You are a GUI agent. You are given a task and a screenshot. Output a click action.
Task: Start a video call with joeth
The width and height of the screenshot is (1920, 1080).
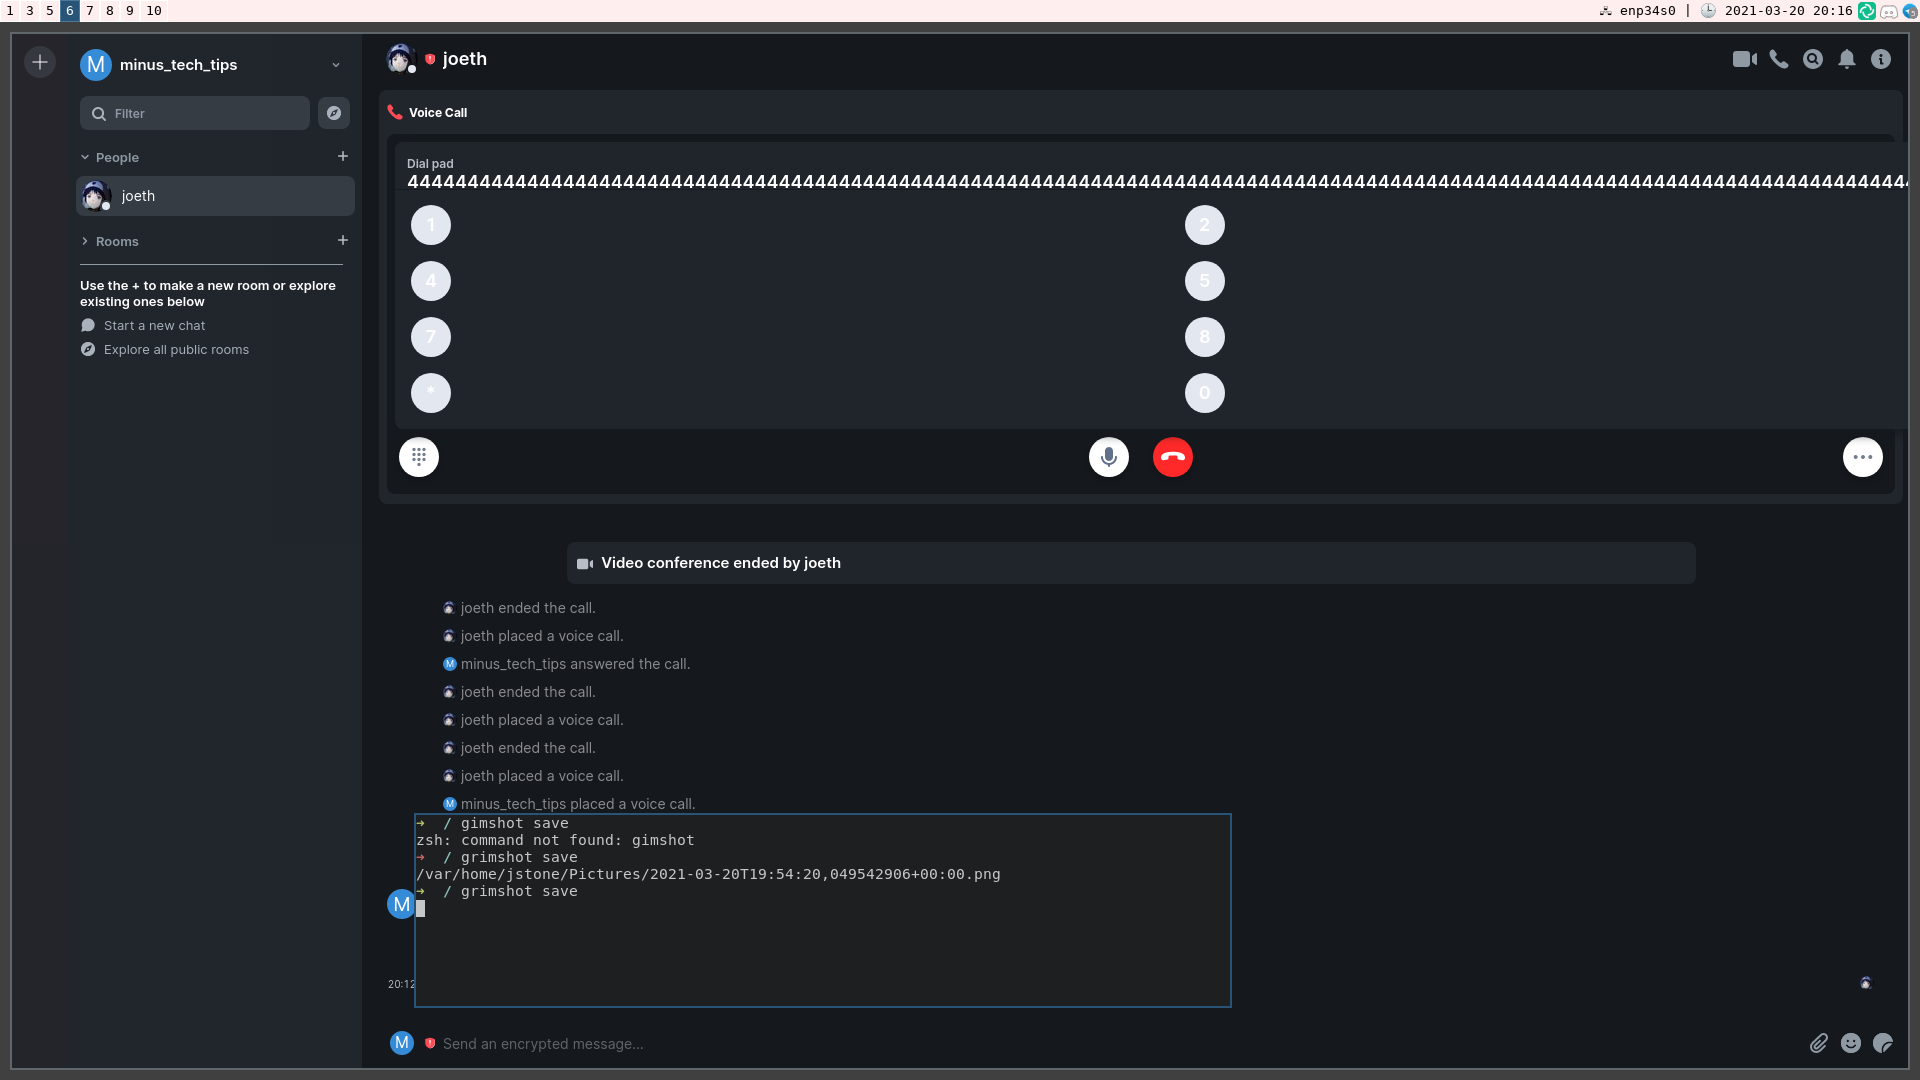[x=1744, y=59]
